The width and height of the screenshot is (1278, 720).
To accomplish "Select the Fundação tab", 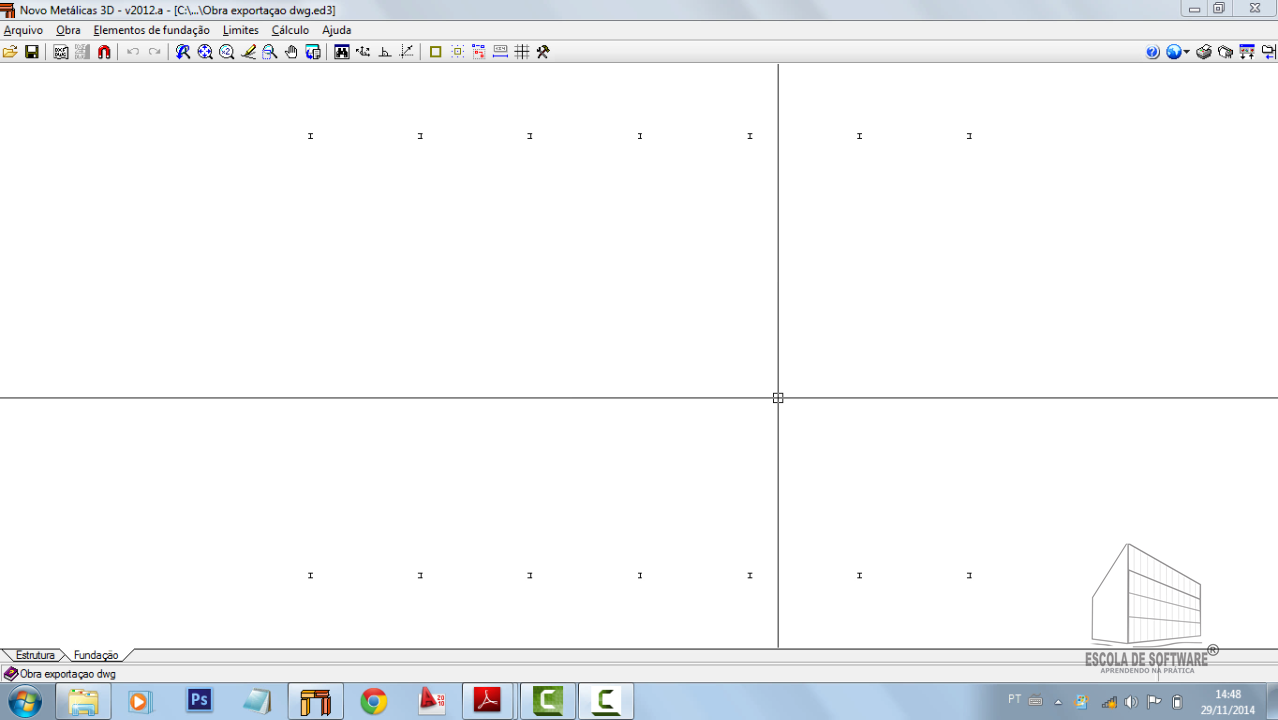I will pos(96,655).
